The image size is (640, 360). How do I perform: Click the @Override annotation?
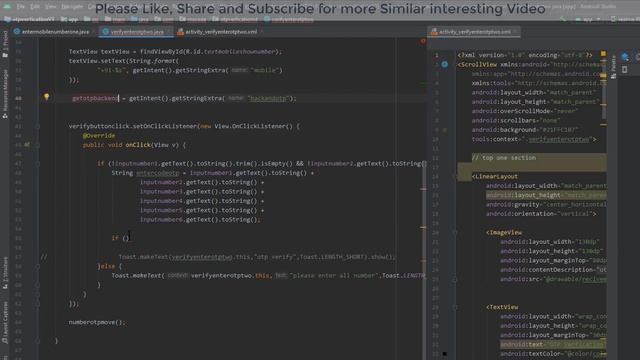tap(99, 136)
